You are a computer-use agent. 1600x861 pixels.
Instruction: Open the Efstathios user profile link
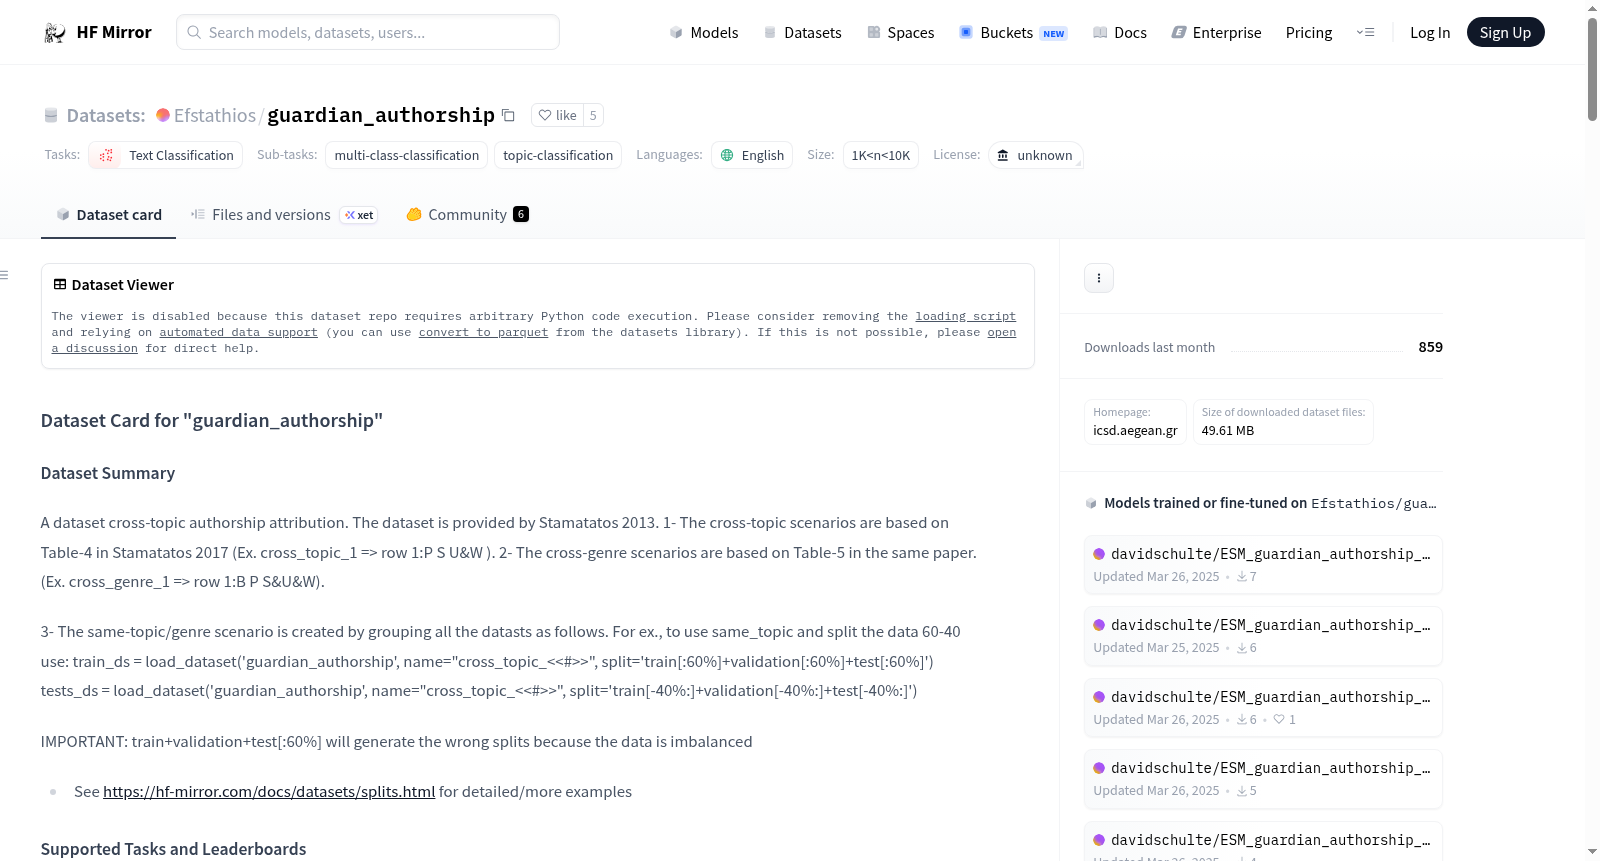click(x=215, y=116)
